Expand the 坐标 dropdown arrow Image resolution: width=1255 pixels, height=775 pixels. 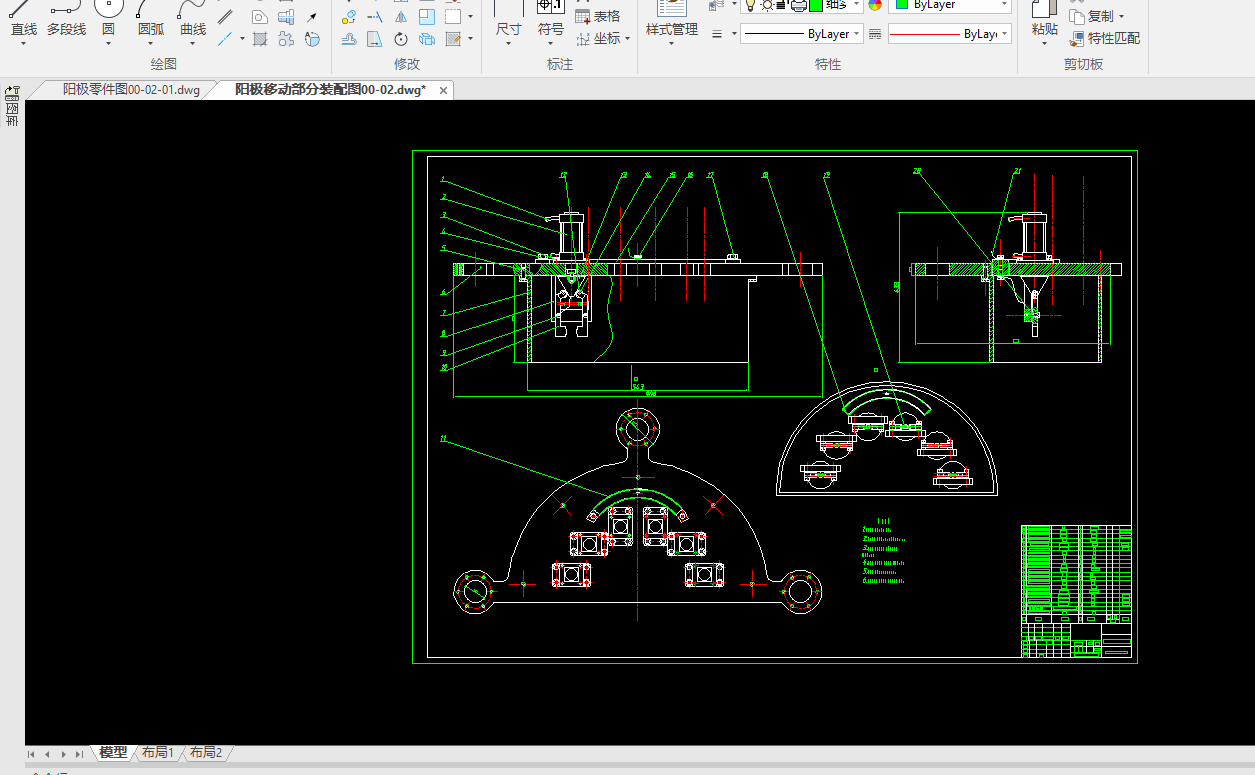627,39
